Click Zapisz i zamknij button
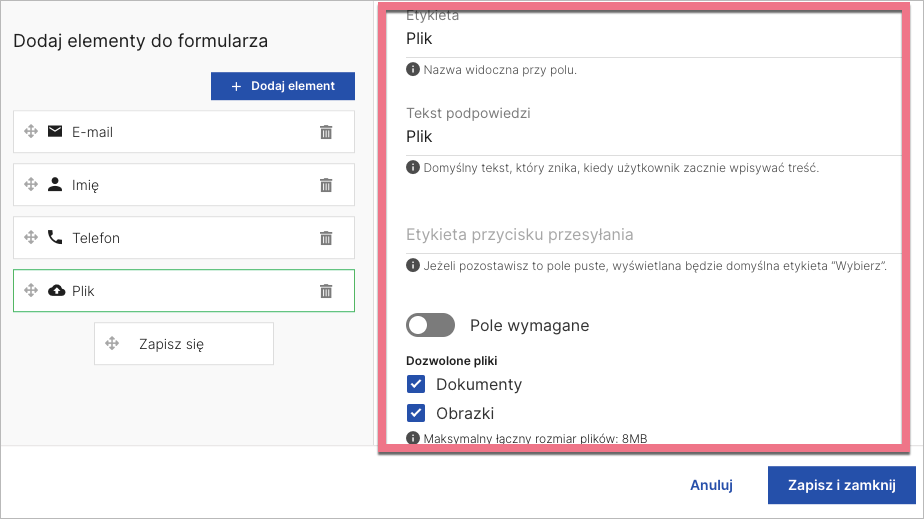 841,485
